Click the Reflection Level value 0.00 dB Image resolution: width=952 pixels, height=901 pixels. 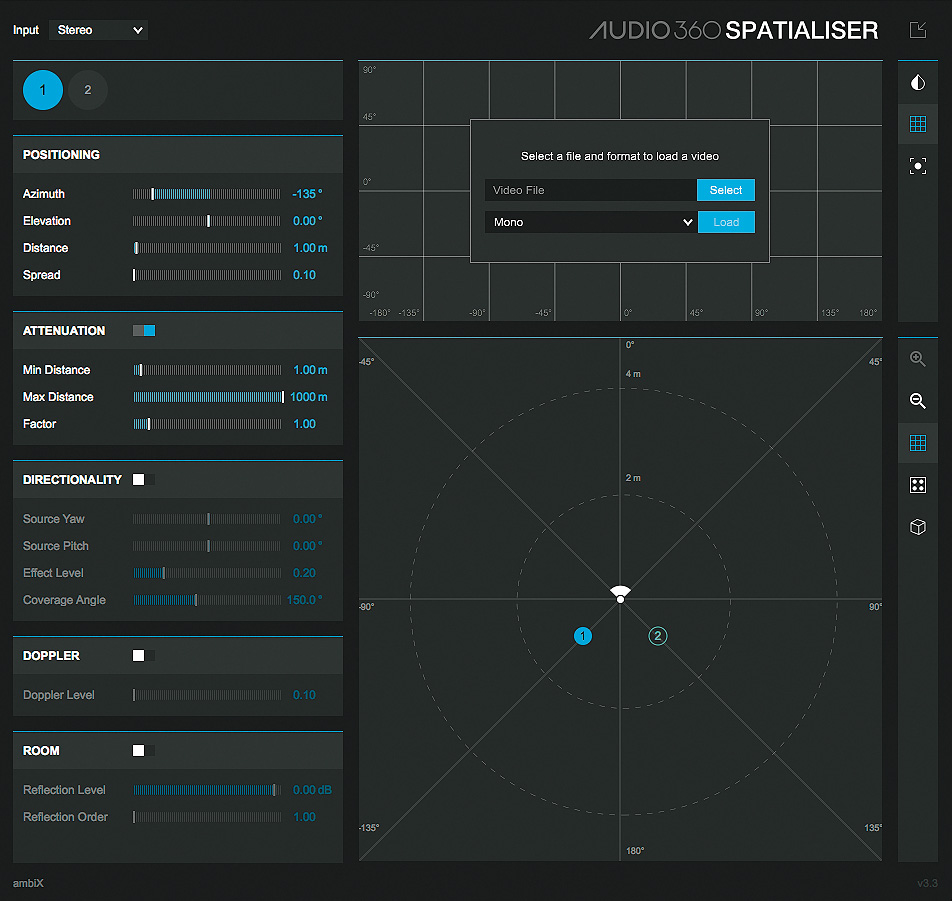point(312,790)
